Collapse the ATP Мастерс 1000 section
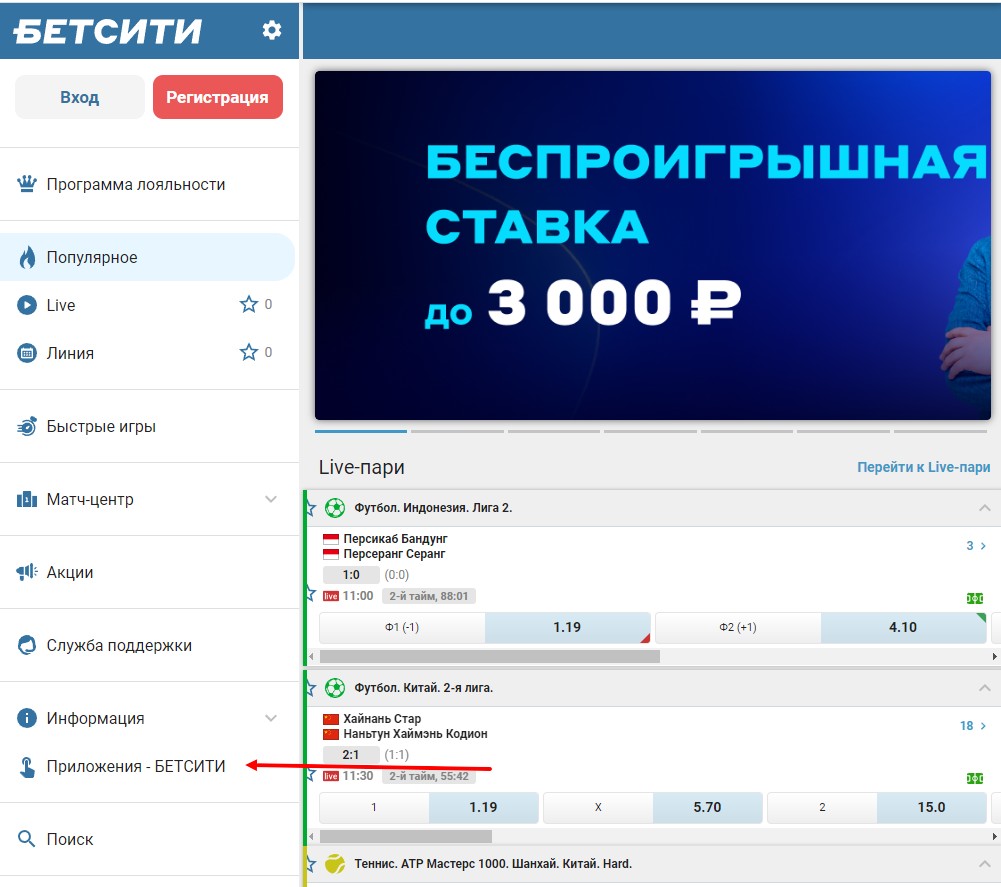The image size is (1001, 887). pos(984,863)
